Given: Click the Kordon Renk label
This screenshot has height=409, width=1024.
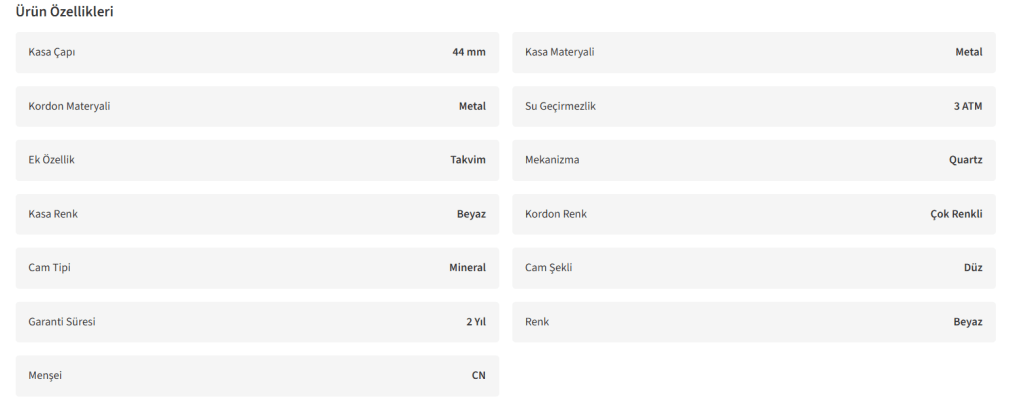Looking at the screenshot, I should click(x=556, y=214).
